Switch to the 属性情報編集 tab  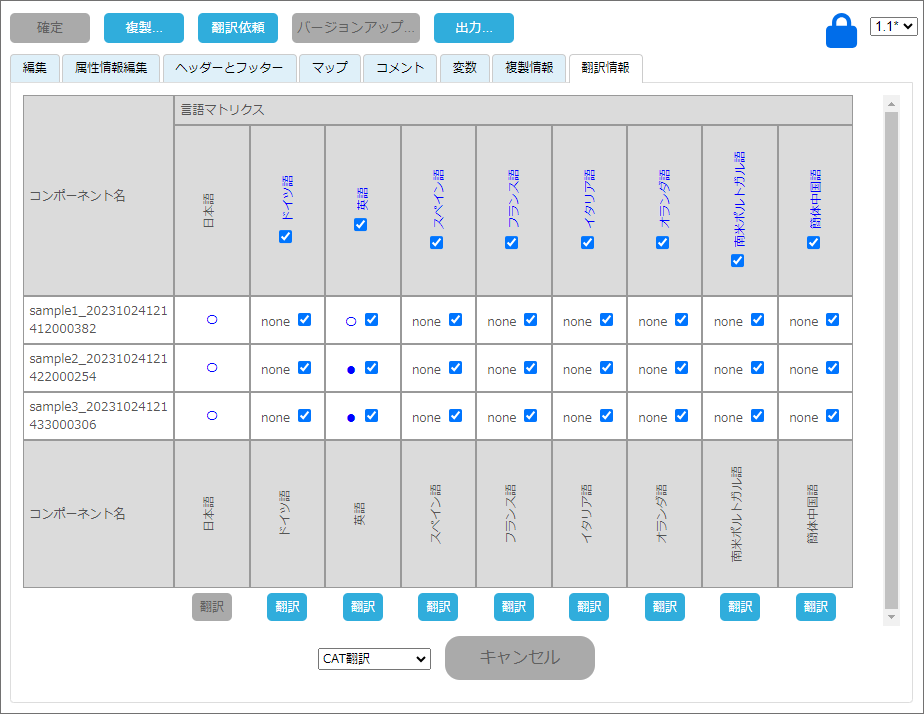(111, 68)
